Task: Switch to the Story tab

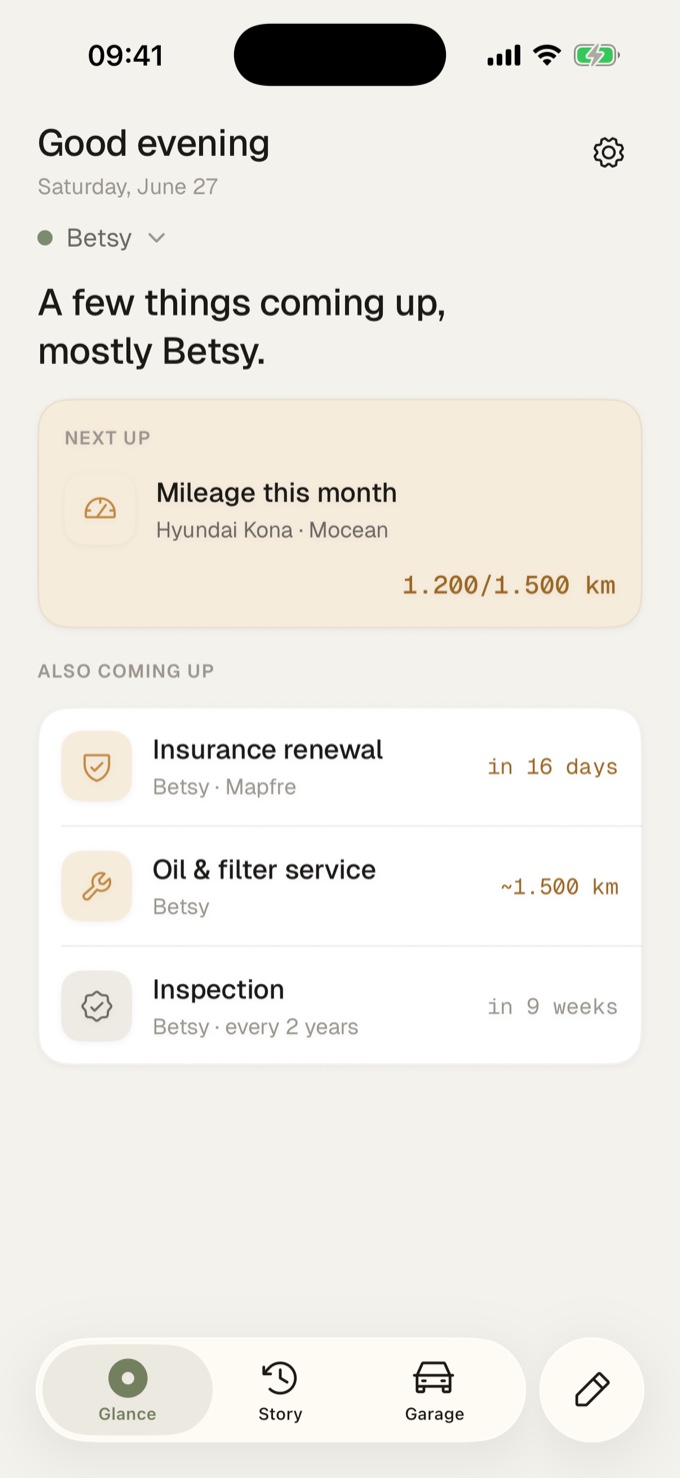Action: (x=280, y=1390)
